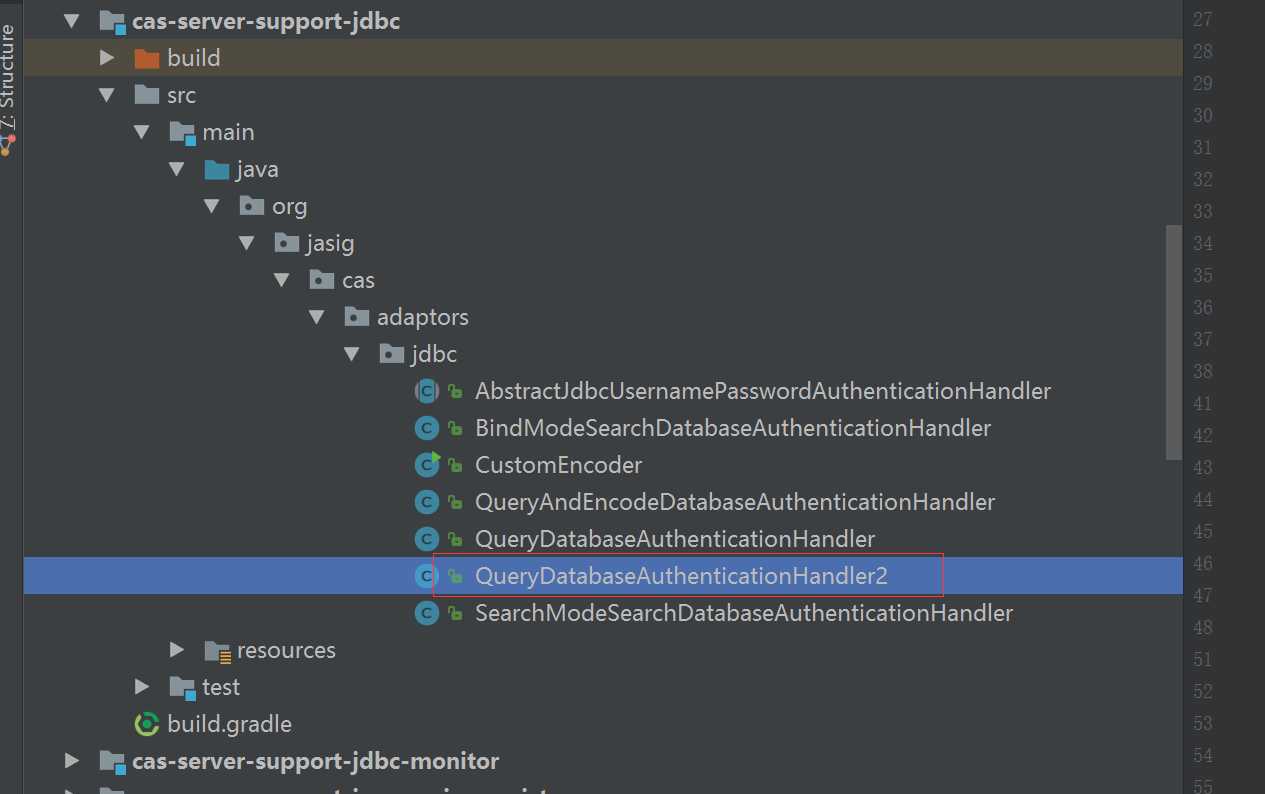Screen dimensions: 1265x794
Task: Click the project tree vertical scrollbar
Action: [1174, 340]
